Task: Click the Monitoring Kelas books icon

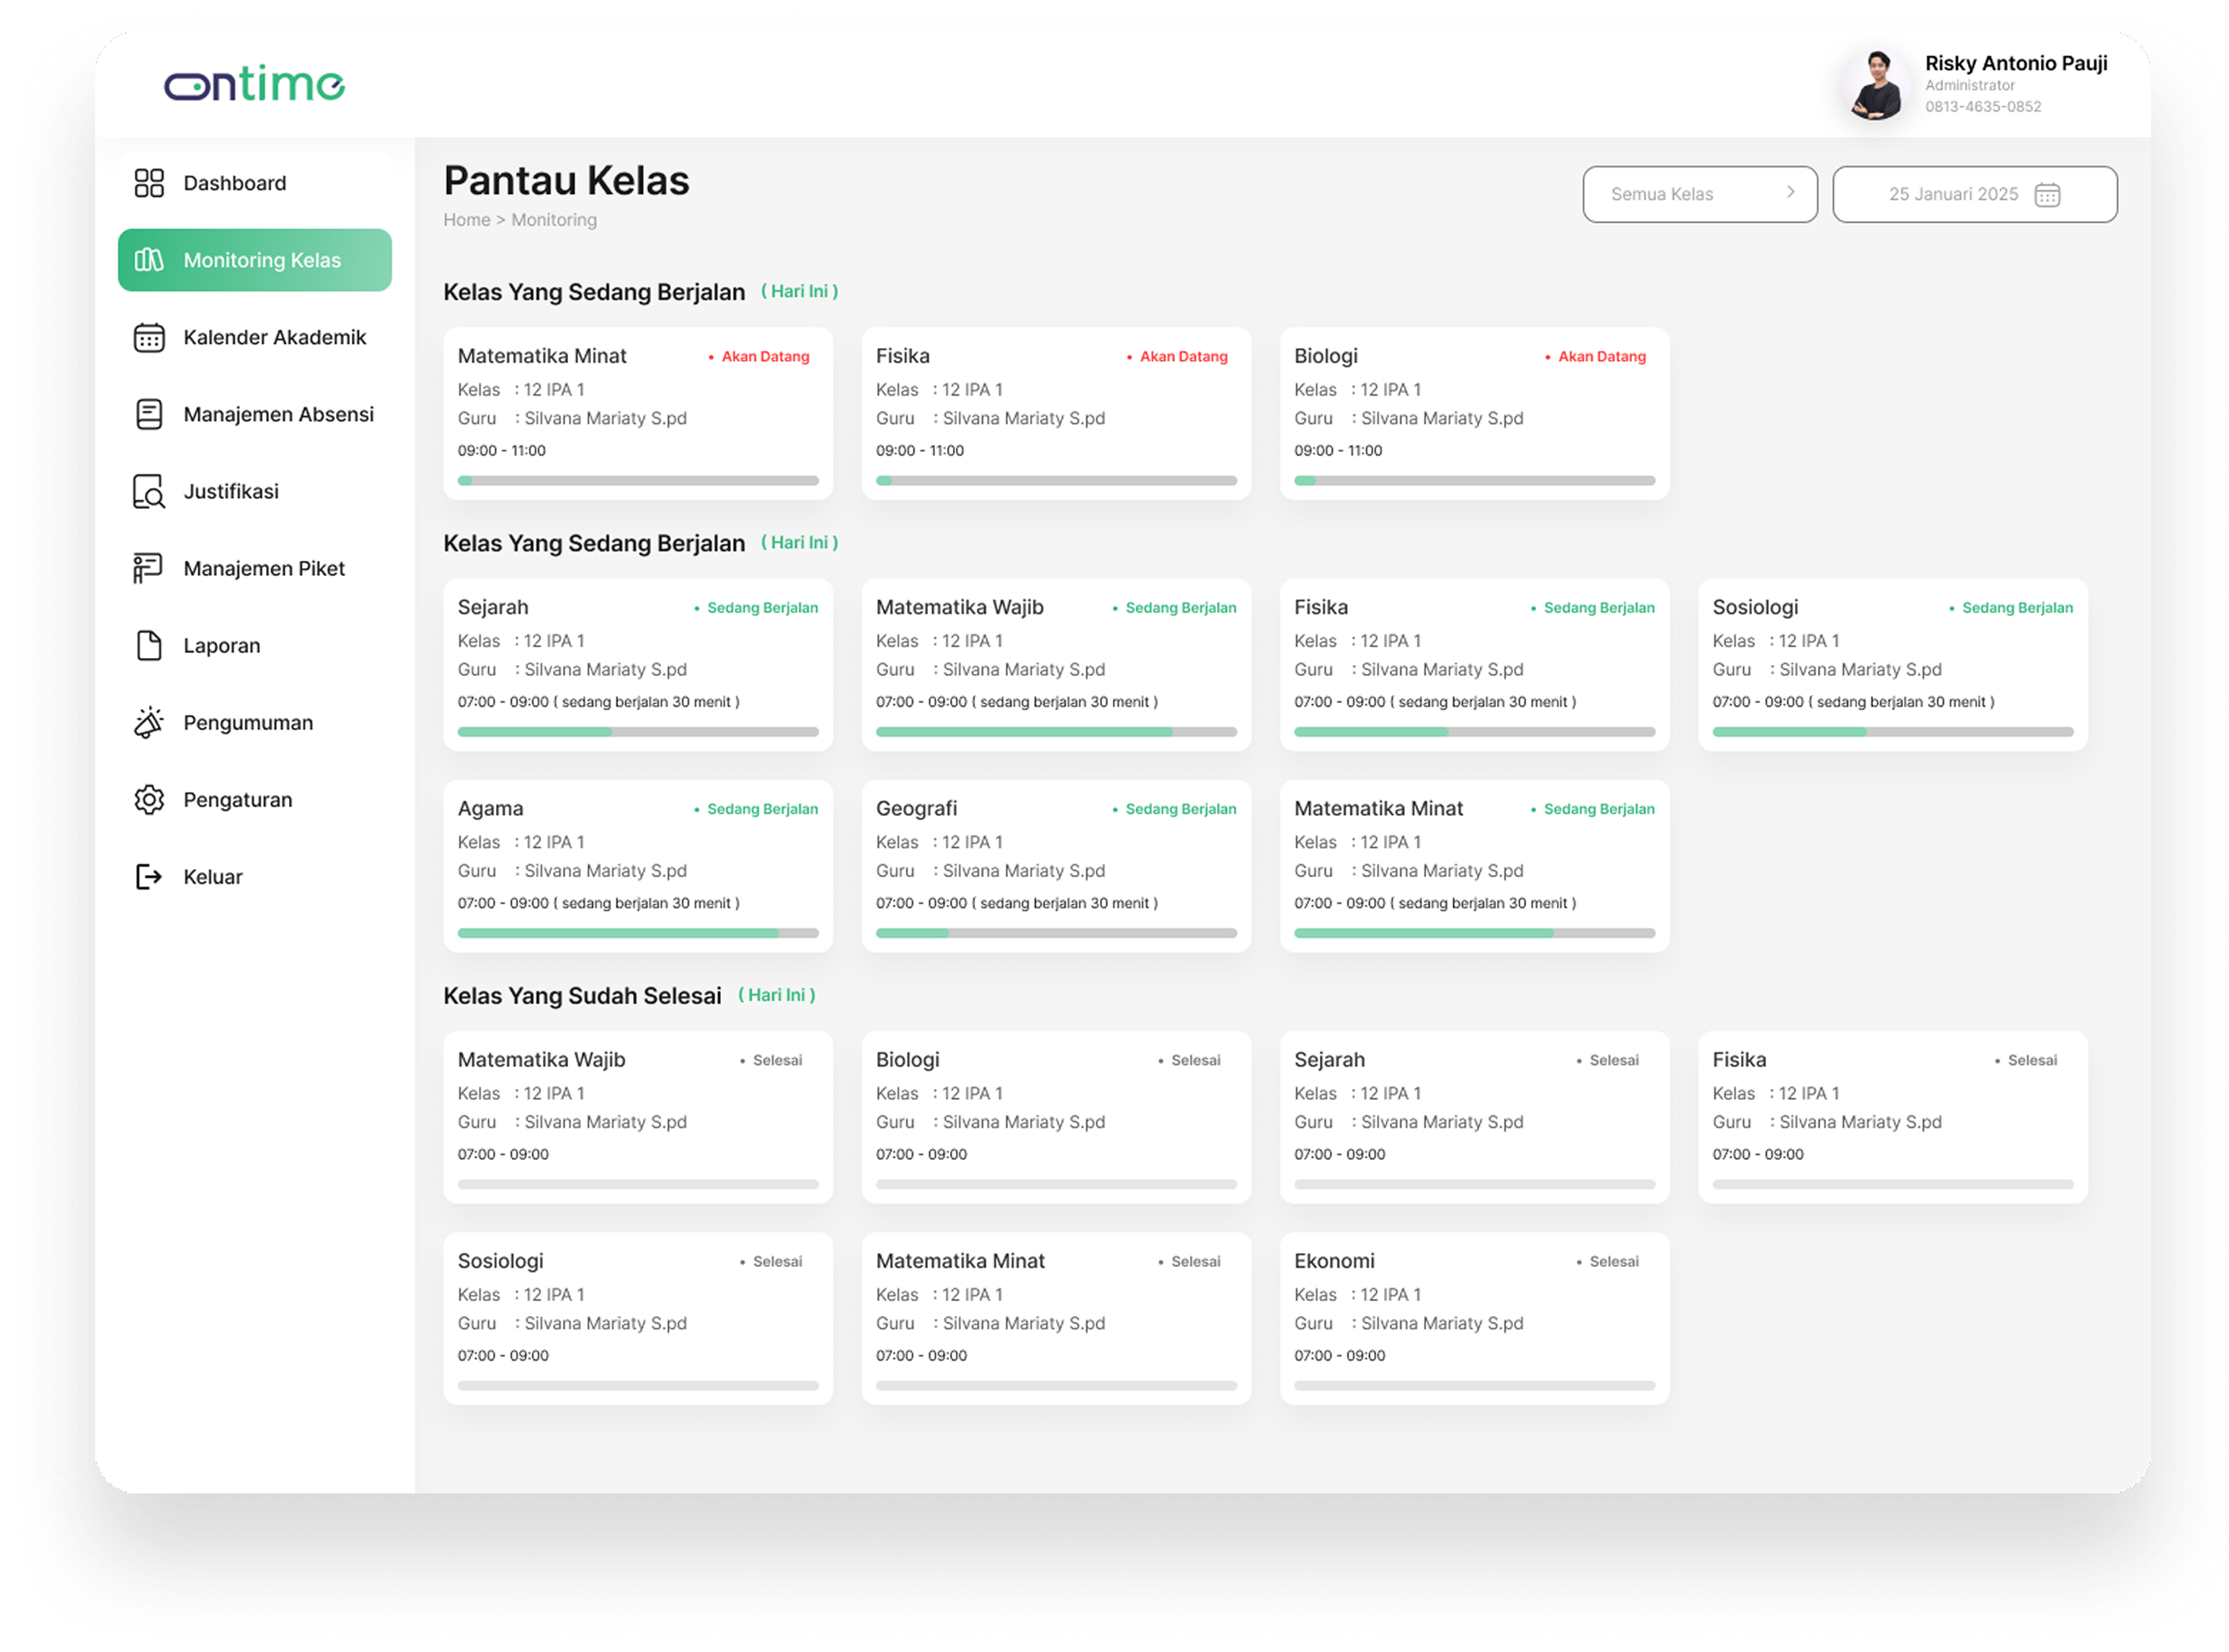Action: (x=149, y=260)
